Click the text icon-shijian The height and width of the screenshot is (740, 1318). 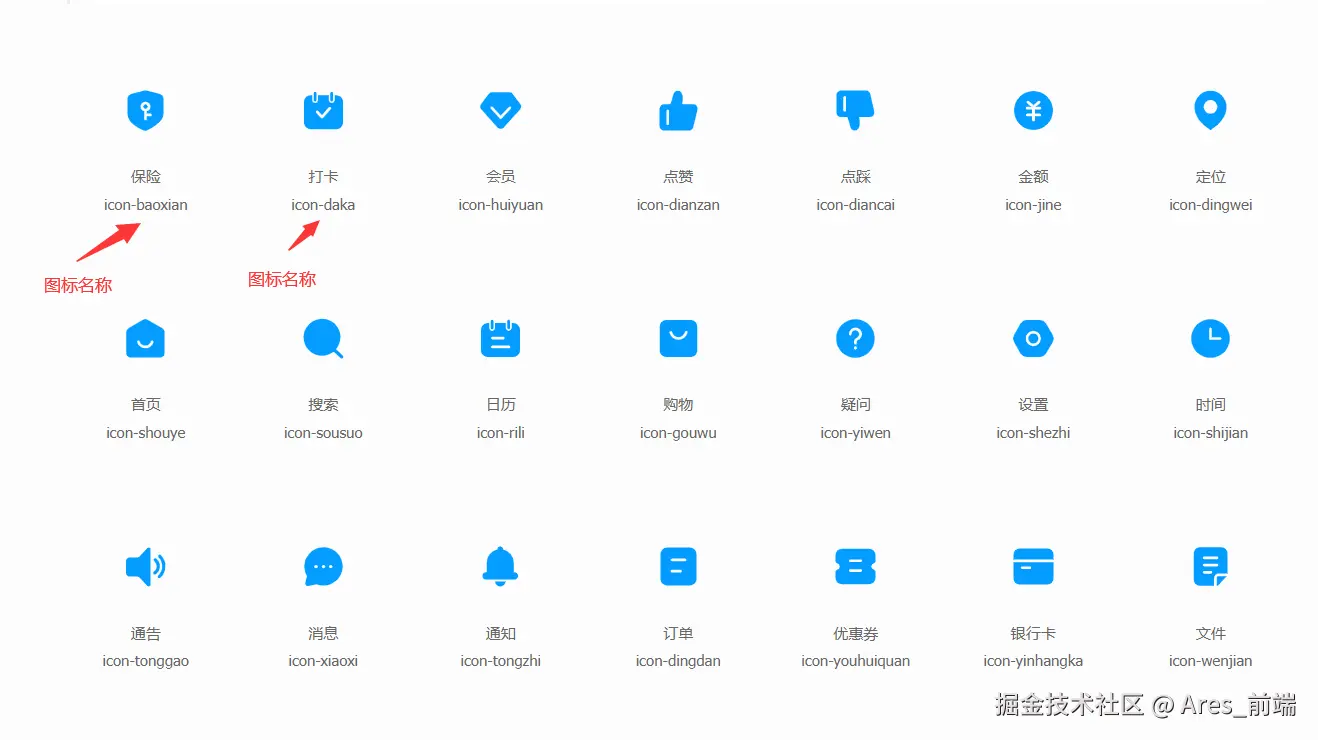(x=1210, y=433)
